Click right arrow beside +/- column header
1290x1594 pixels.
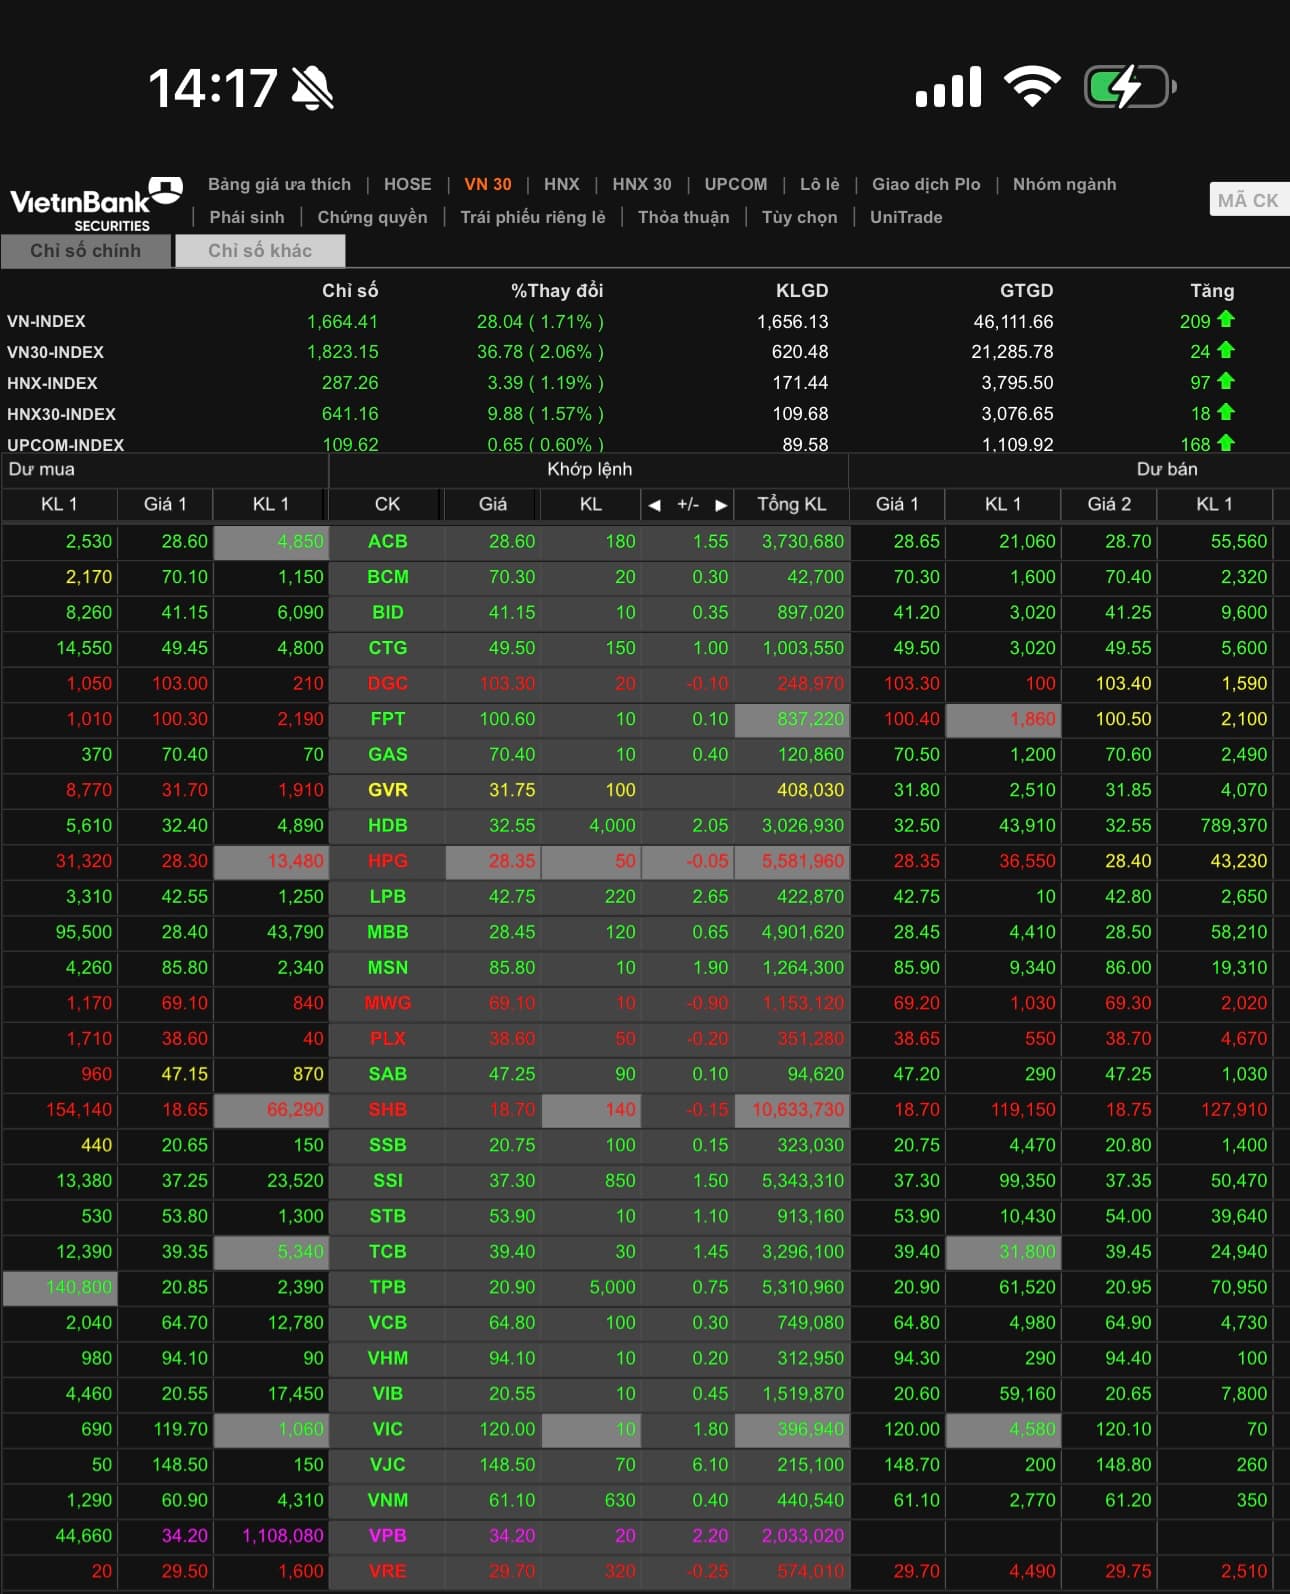[720, 505]
